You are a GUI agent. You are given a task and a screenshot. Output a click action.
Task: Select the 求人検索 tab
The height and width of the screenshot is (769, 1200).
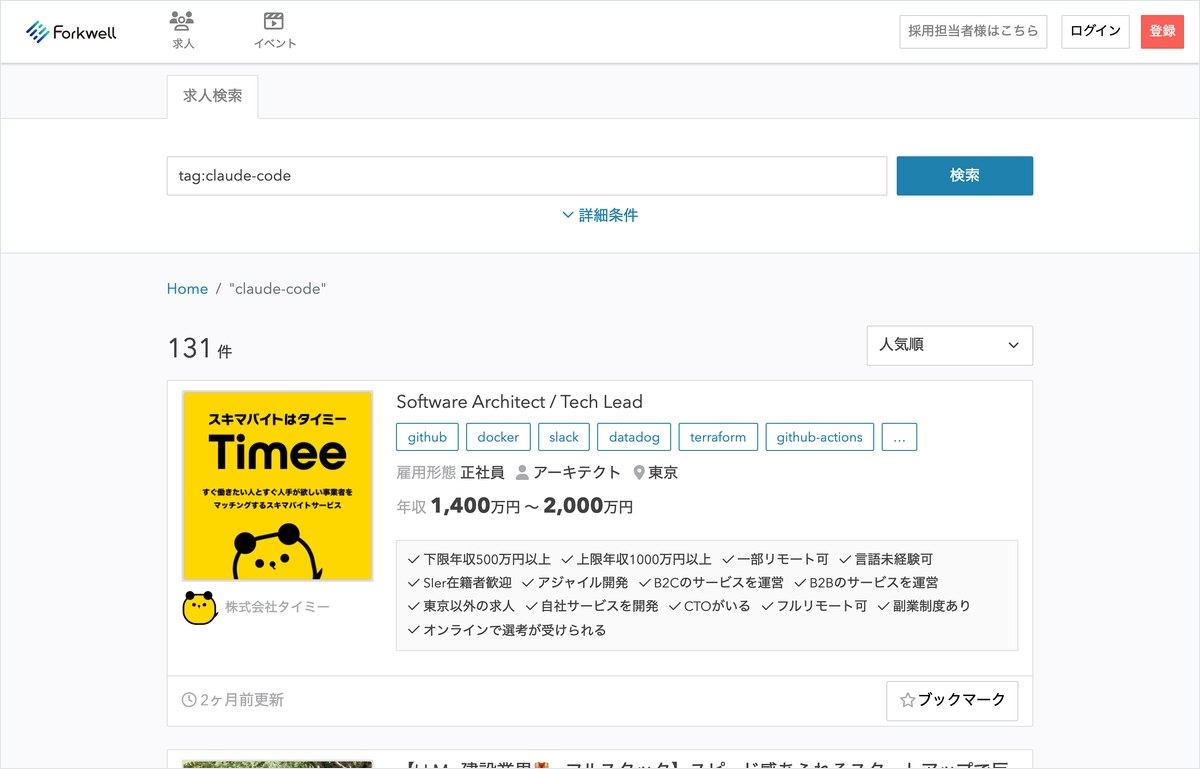(212, 96)
